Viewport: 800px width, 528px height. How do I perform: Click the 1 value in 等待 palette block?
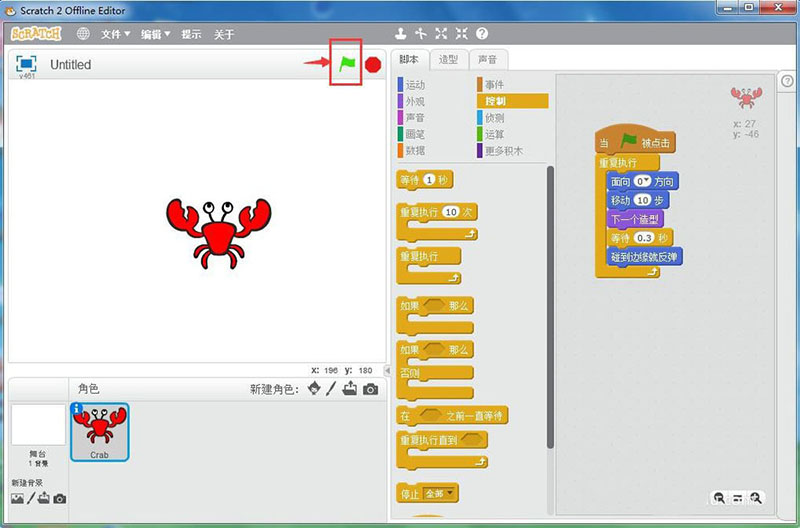pyautogui.click(x=429, y=180)
